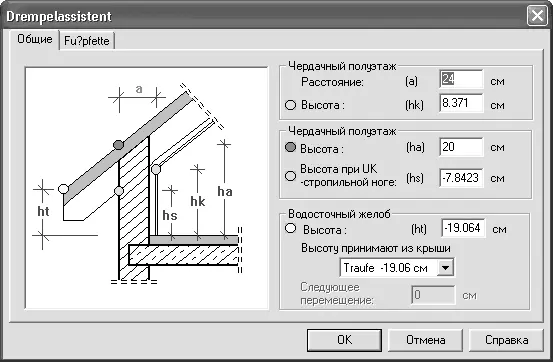Screen dimensions: 553x362
Task: Confirm with the OK button
Action: tap(344, 340)
